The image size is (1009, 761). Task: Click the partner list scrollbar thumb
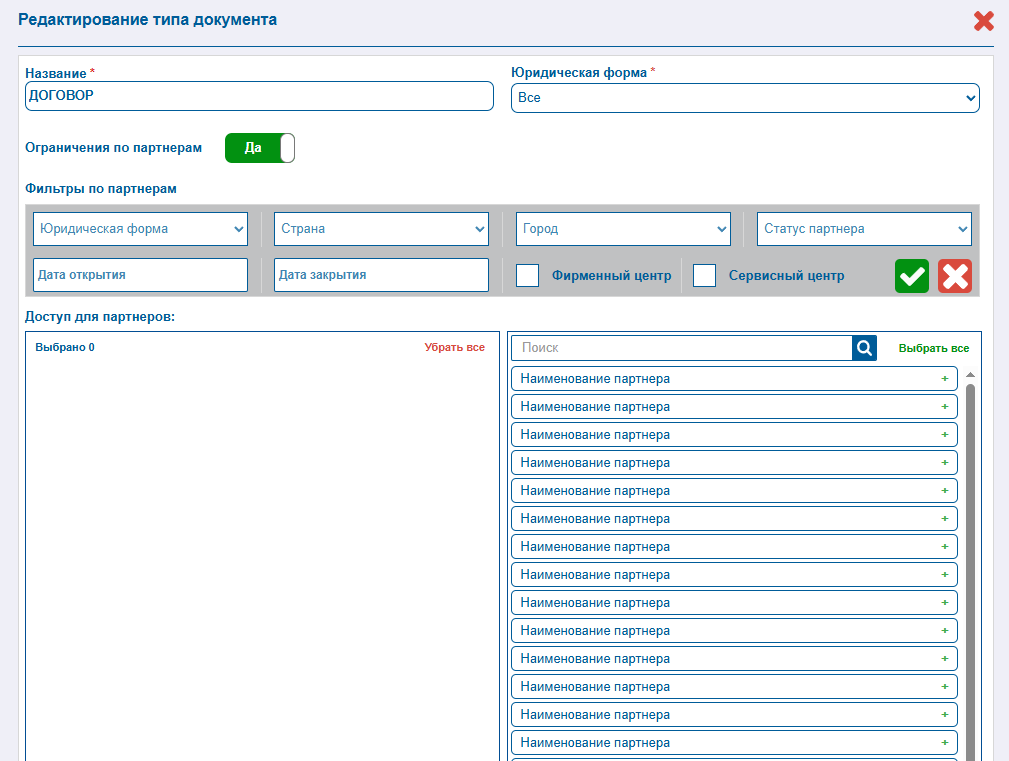pos(970,573)
